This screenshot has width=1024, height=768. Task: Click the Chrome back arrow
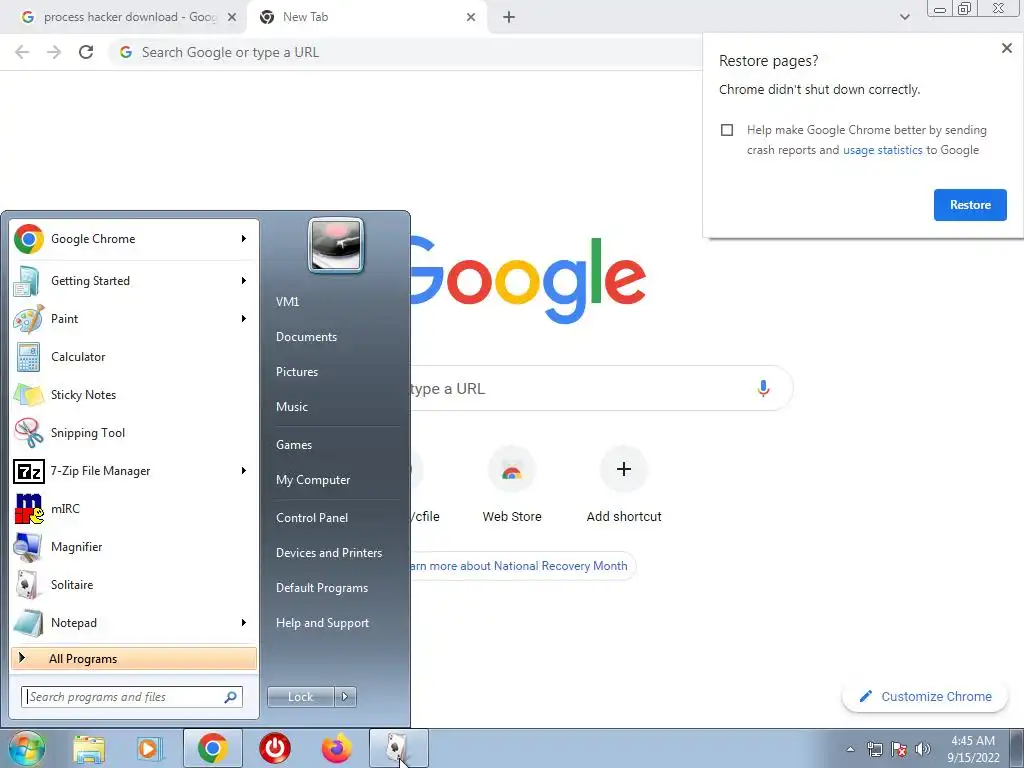pyautogui.click(x=22, y=52)
